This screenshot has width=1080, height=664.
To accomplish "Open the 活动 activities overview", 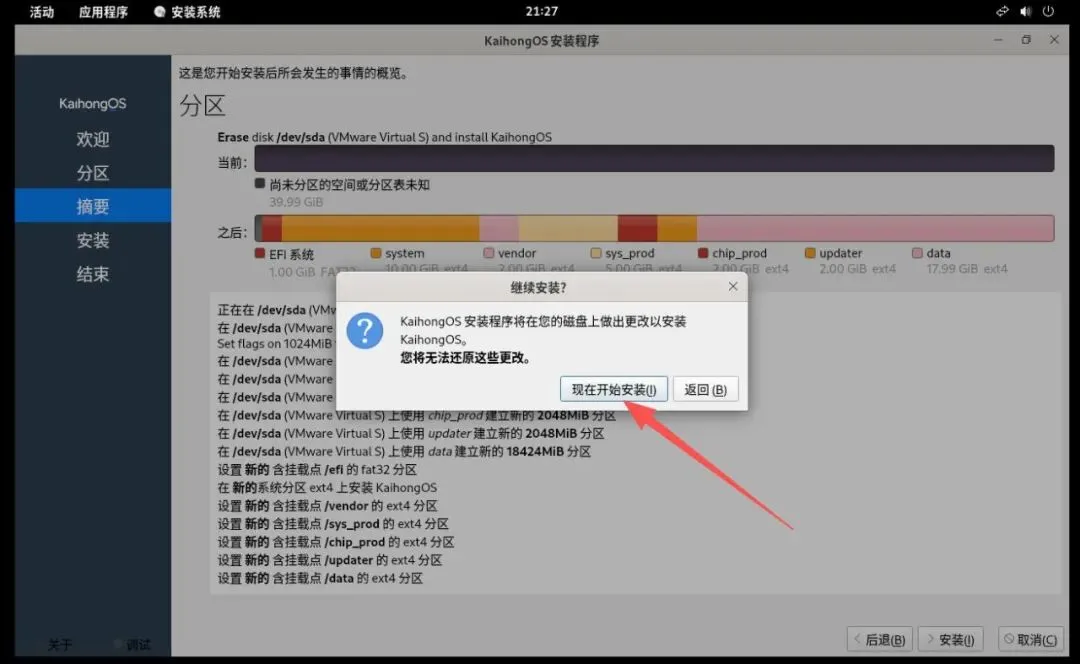I will click(42, 12).
